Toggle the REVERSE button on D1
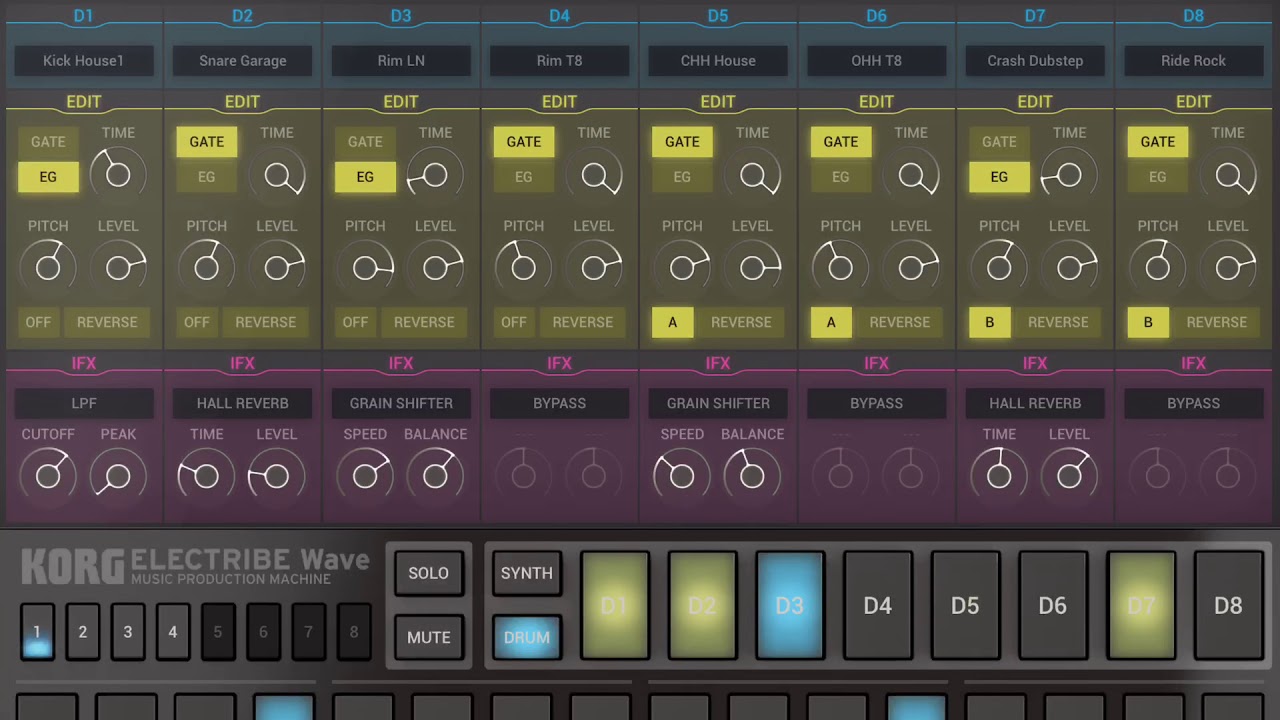 107,322
